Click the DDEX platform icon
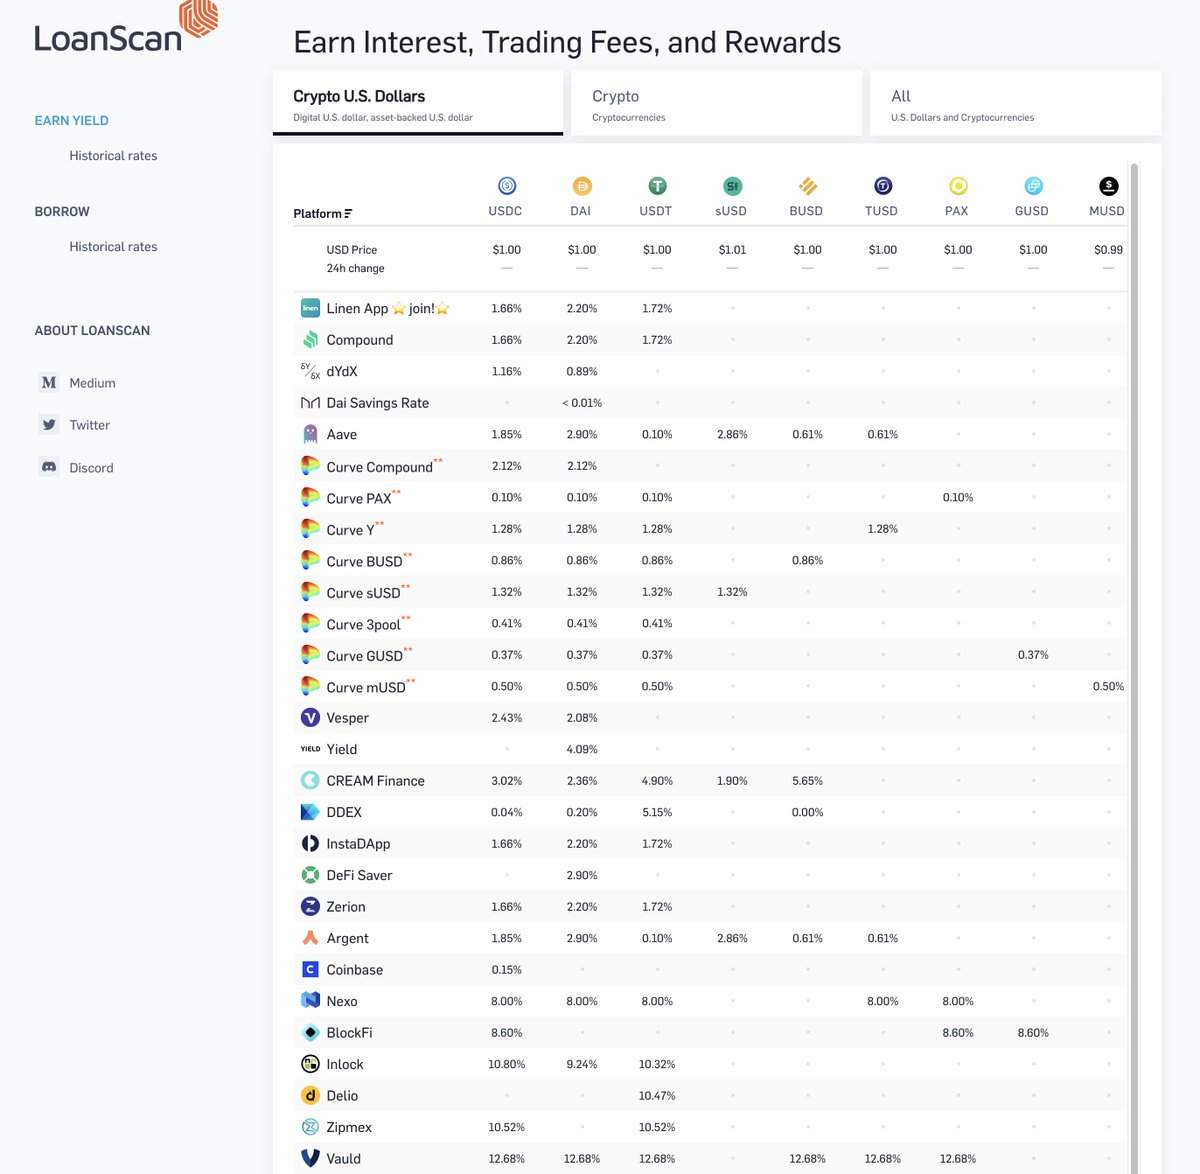This screenshot has height=1174, width=1200. click(311, 812)
